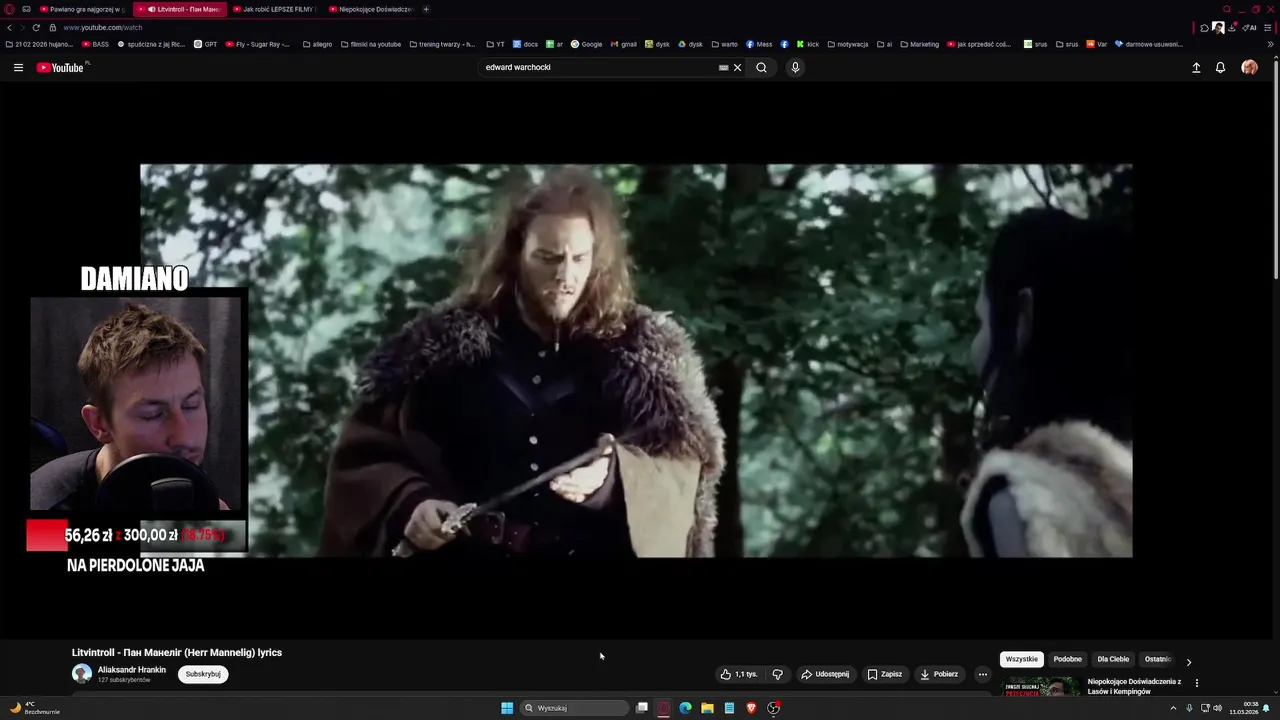Open options for Niepokojące Doświadczenia recommended video

coord(1196,683)
